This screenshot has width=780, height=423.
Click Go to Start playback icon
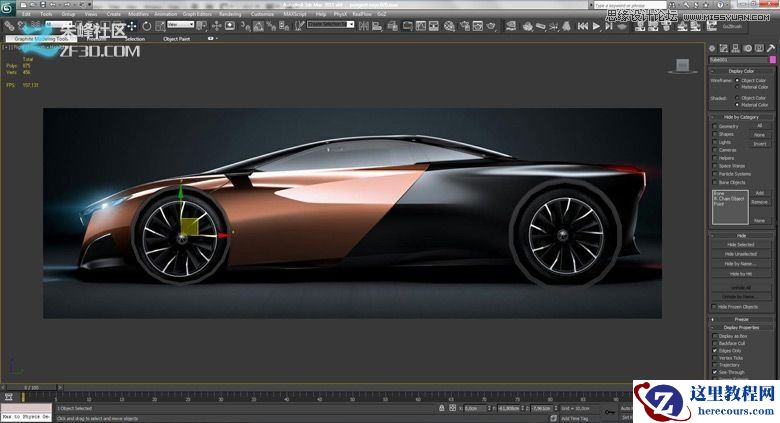point(583,26)
